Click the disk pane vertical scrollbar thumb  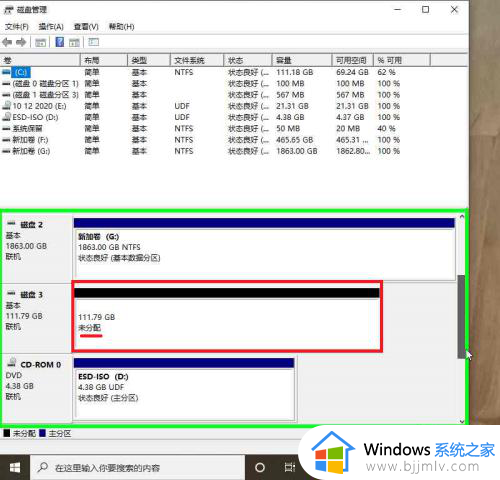pyautogui.click(x=461, y=317)
